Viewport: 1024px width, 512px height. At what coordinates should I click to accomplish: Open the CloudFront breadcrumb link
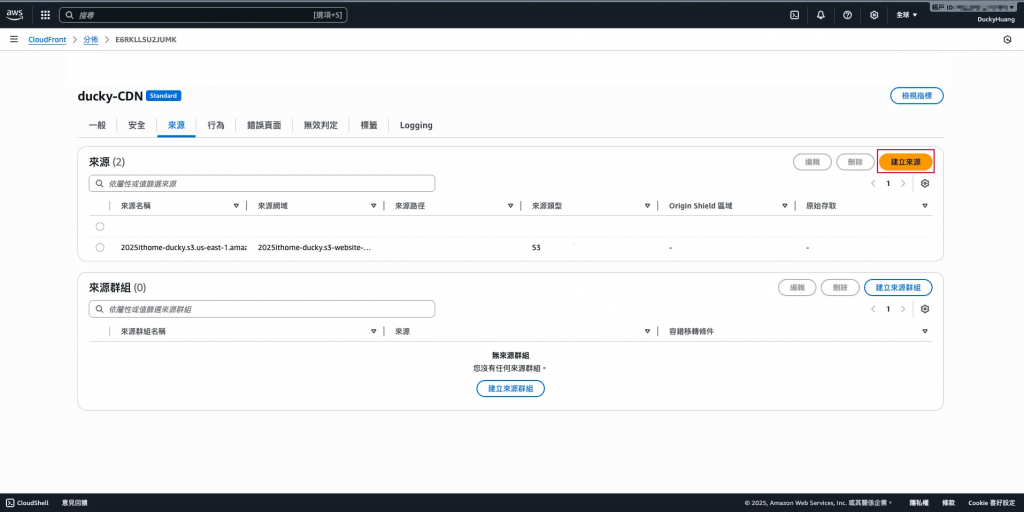(47, 40)
